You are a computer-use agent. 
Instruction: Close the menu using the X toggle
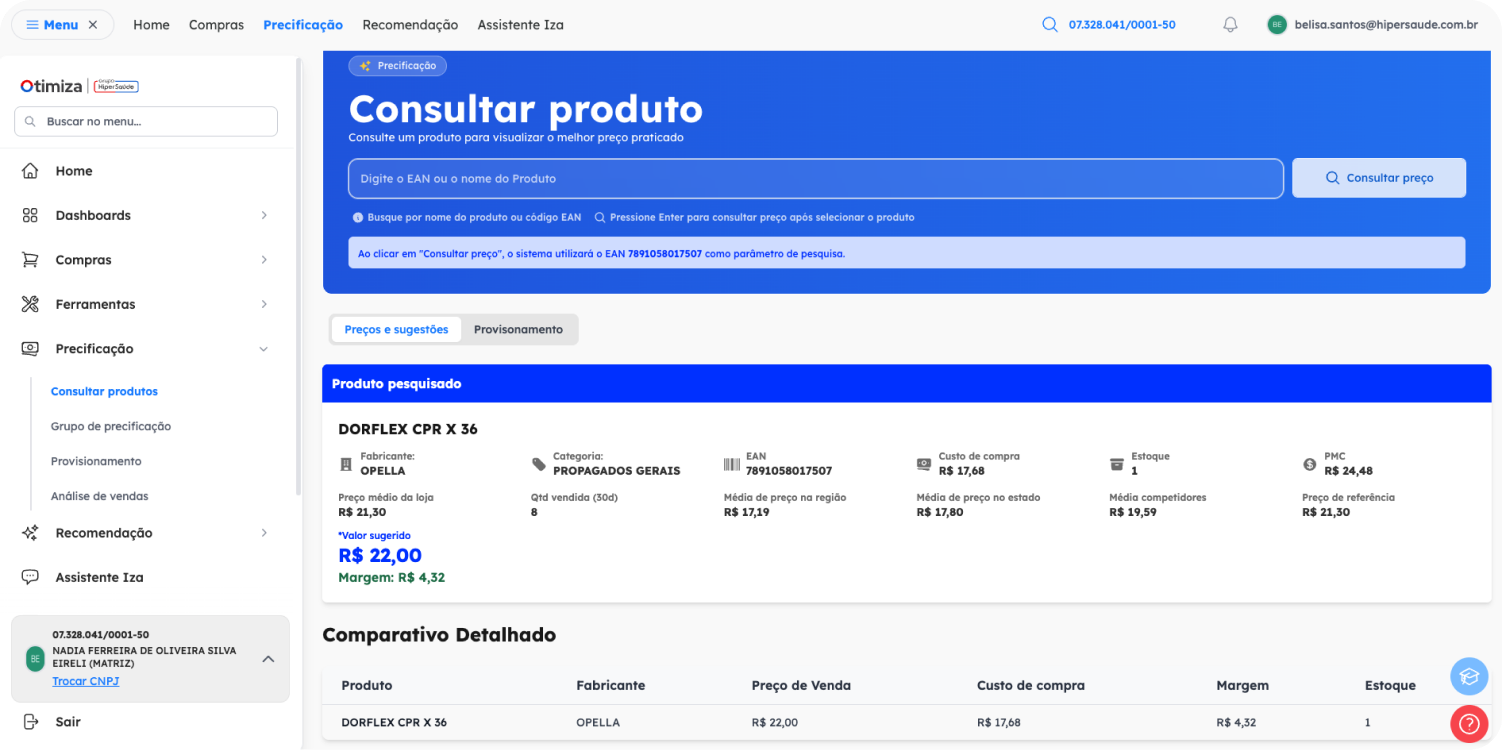(x=95, y=23)
